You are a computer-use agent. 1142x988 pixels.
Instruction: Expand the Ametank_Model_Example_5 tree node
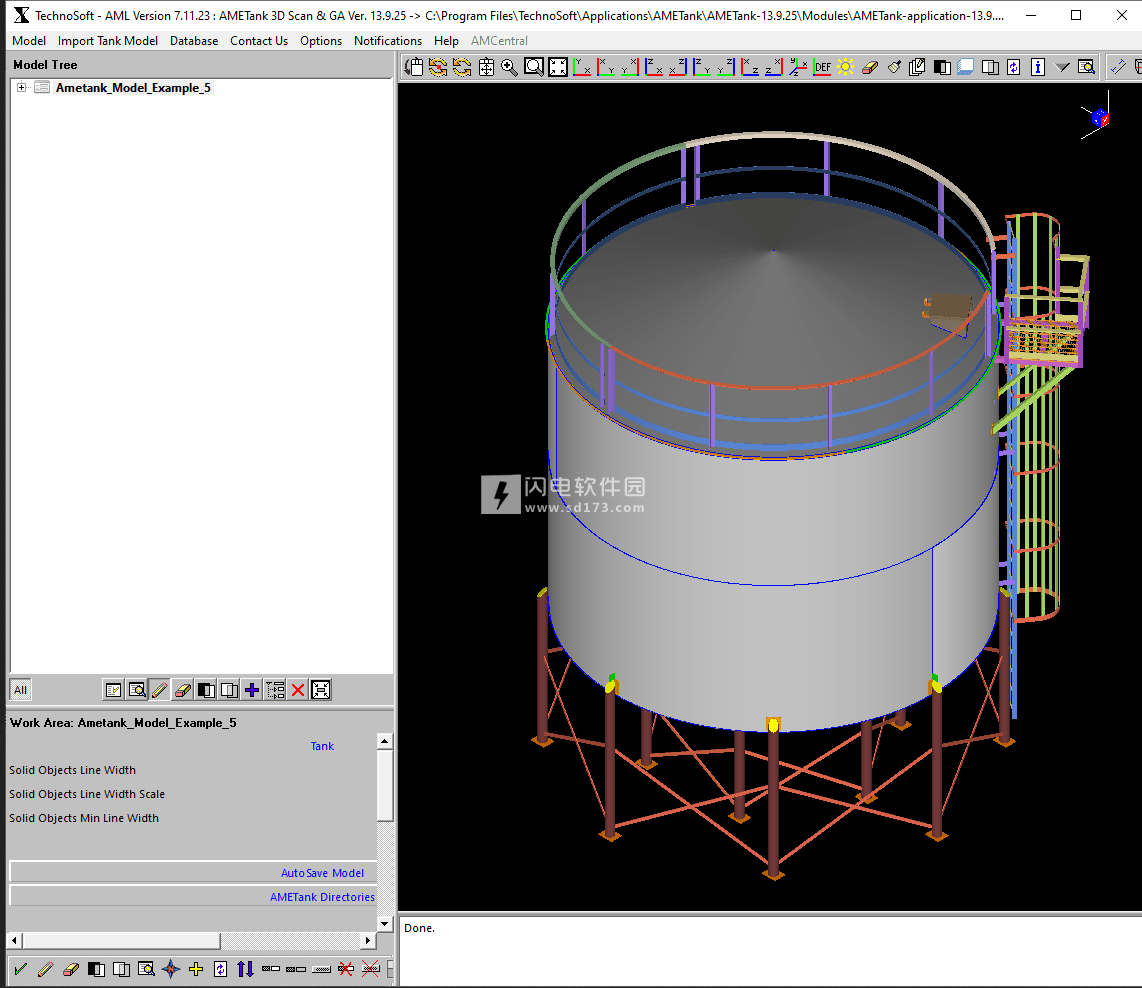click(x=22, y=88)
